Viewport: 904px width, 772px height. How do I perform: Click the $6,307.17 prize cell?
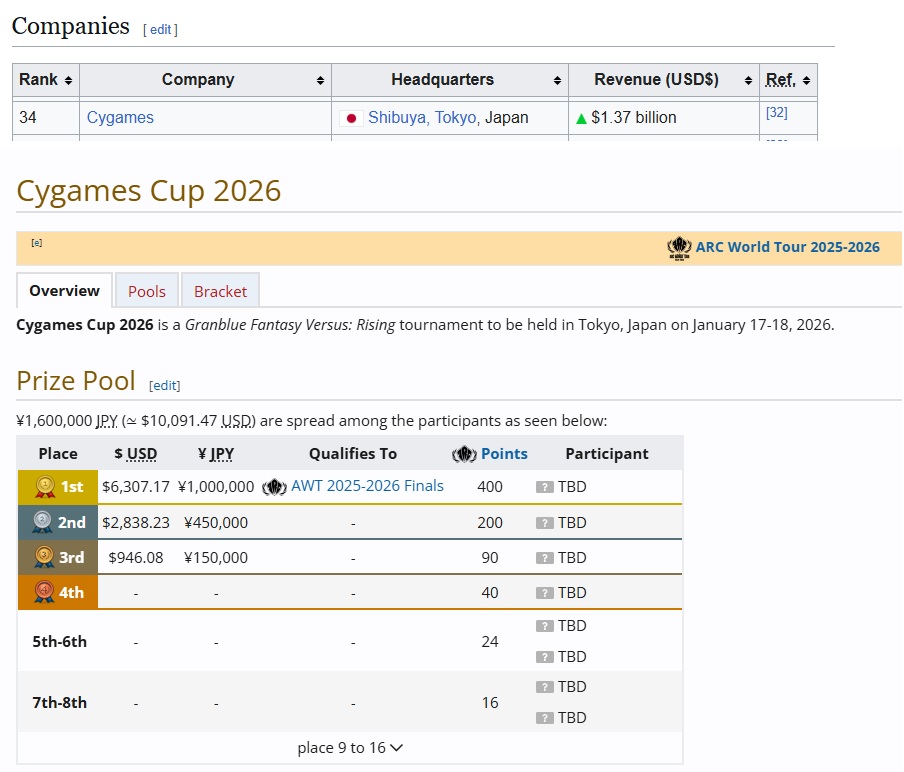pos(135,487)
